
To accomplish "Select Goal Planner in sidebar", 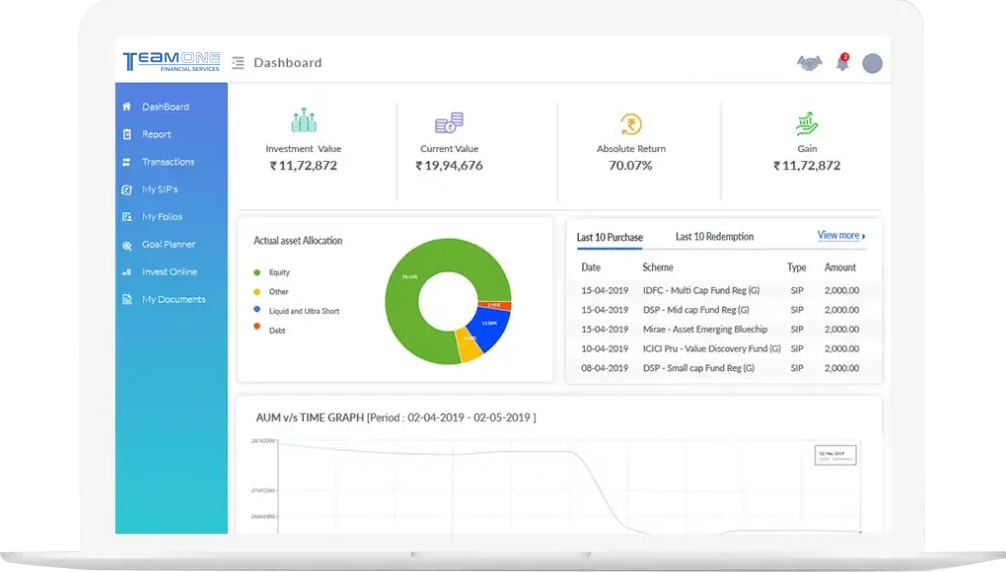I will click(168, 244).
